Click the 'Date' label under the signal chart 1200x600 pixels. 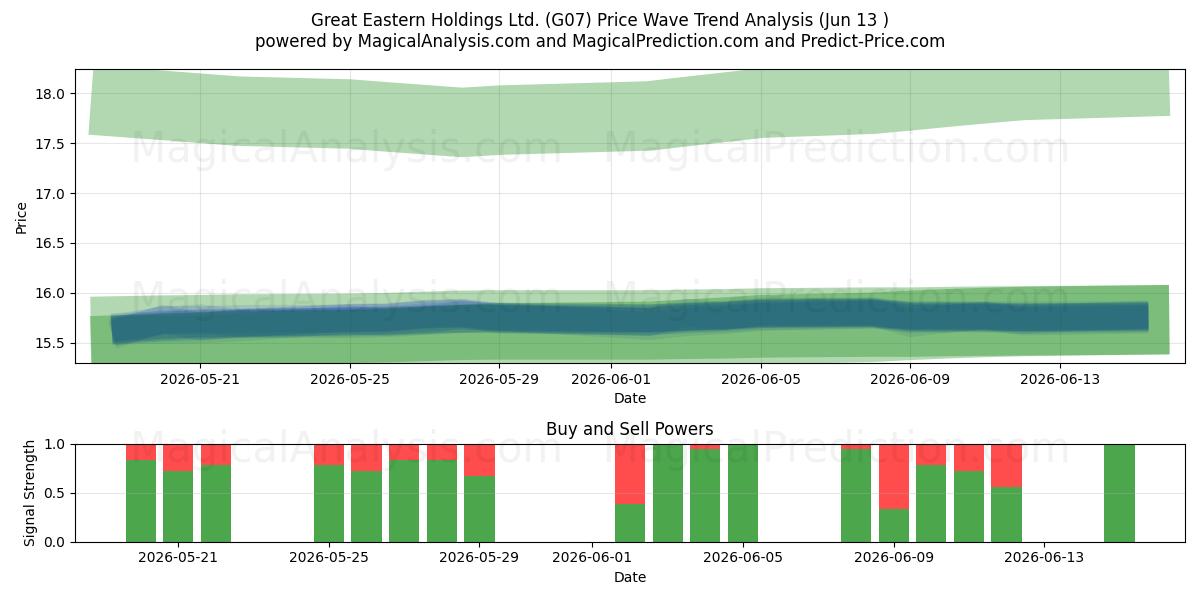[x=630, y=577]
